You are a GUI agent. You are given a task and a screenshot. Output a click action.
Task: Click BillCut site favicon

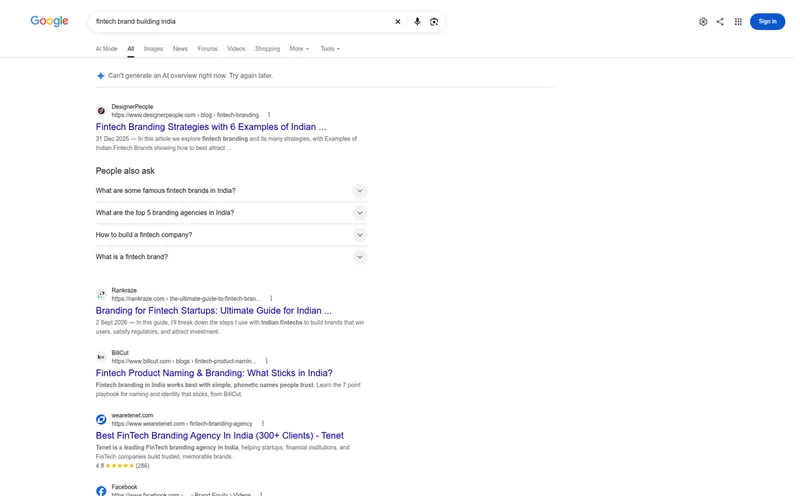pyautogui.click(x=101, y=357)
